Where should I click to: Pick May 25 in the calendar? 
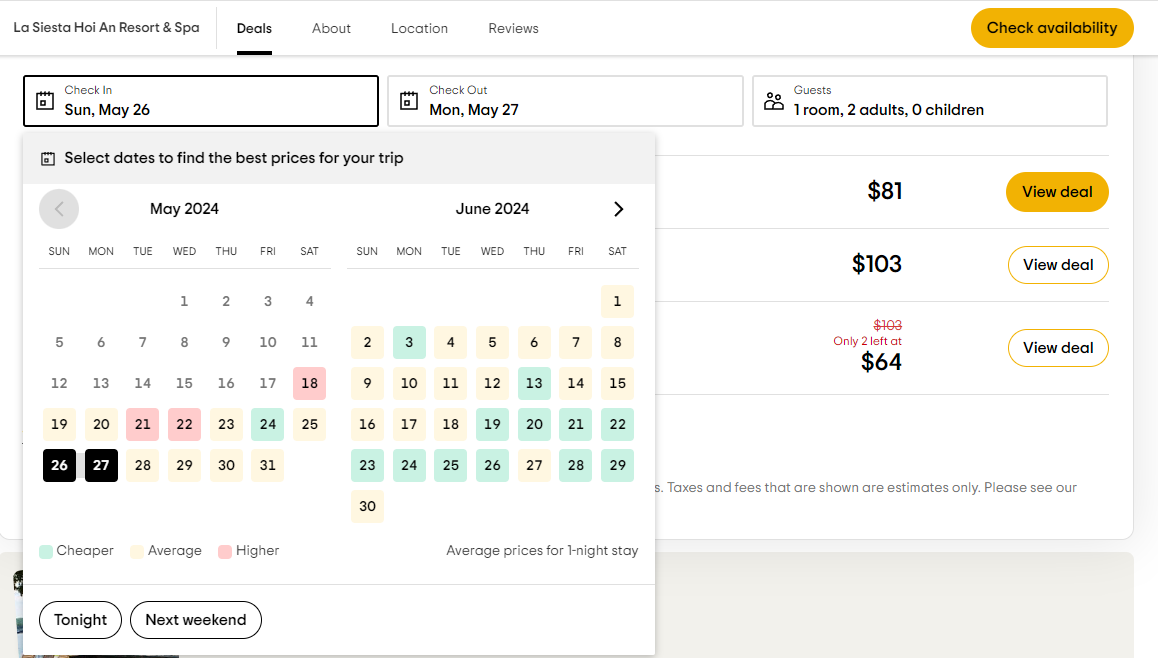[309, 425]
